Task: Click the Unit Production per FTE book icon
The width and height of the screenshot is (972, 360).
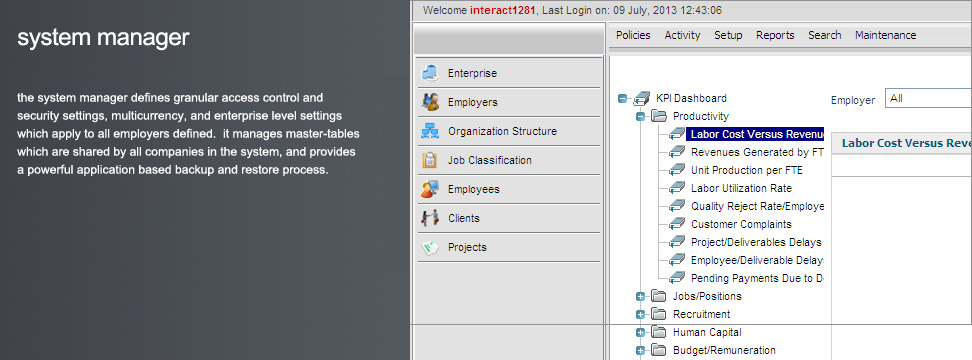Action: pyautogui.click(x=677, y=170)
